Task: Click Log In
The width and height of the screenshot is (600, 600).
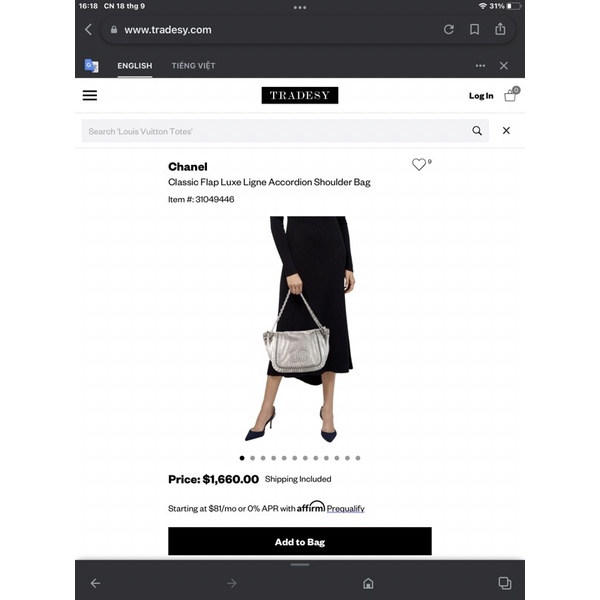Action: click(x=481, y=96)
